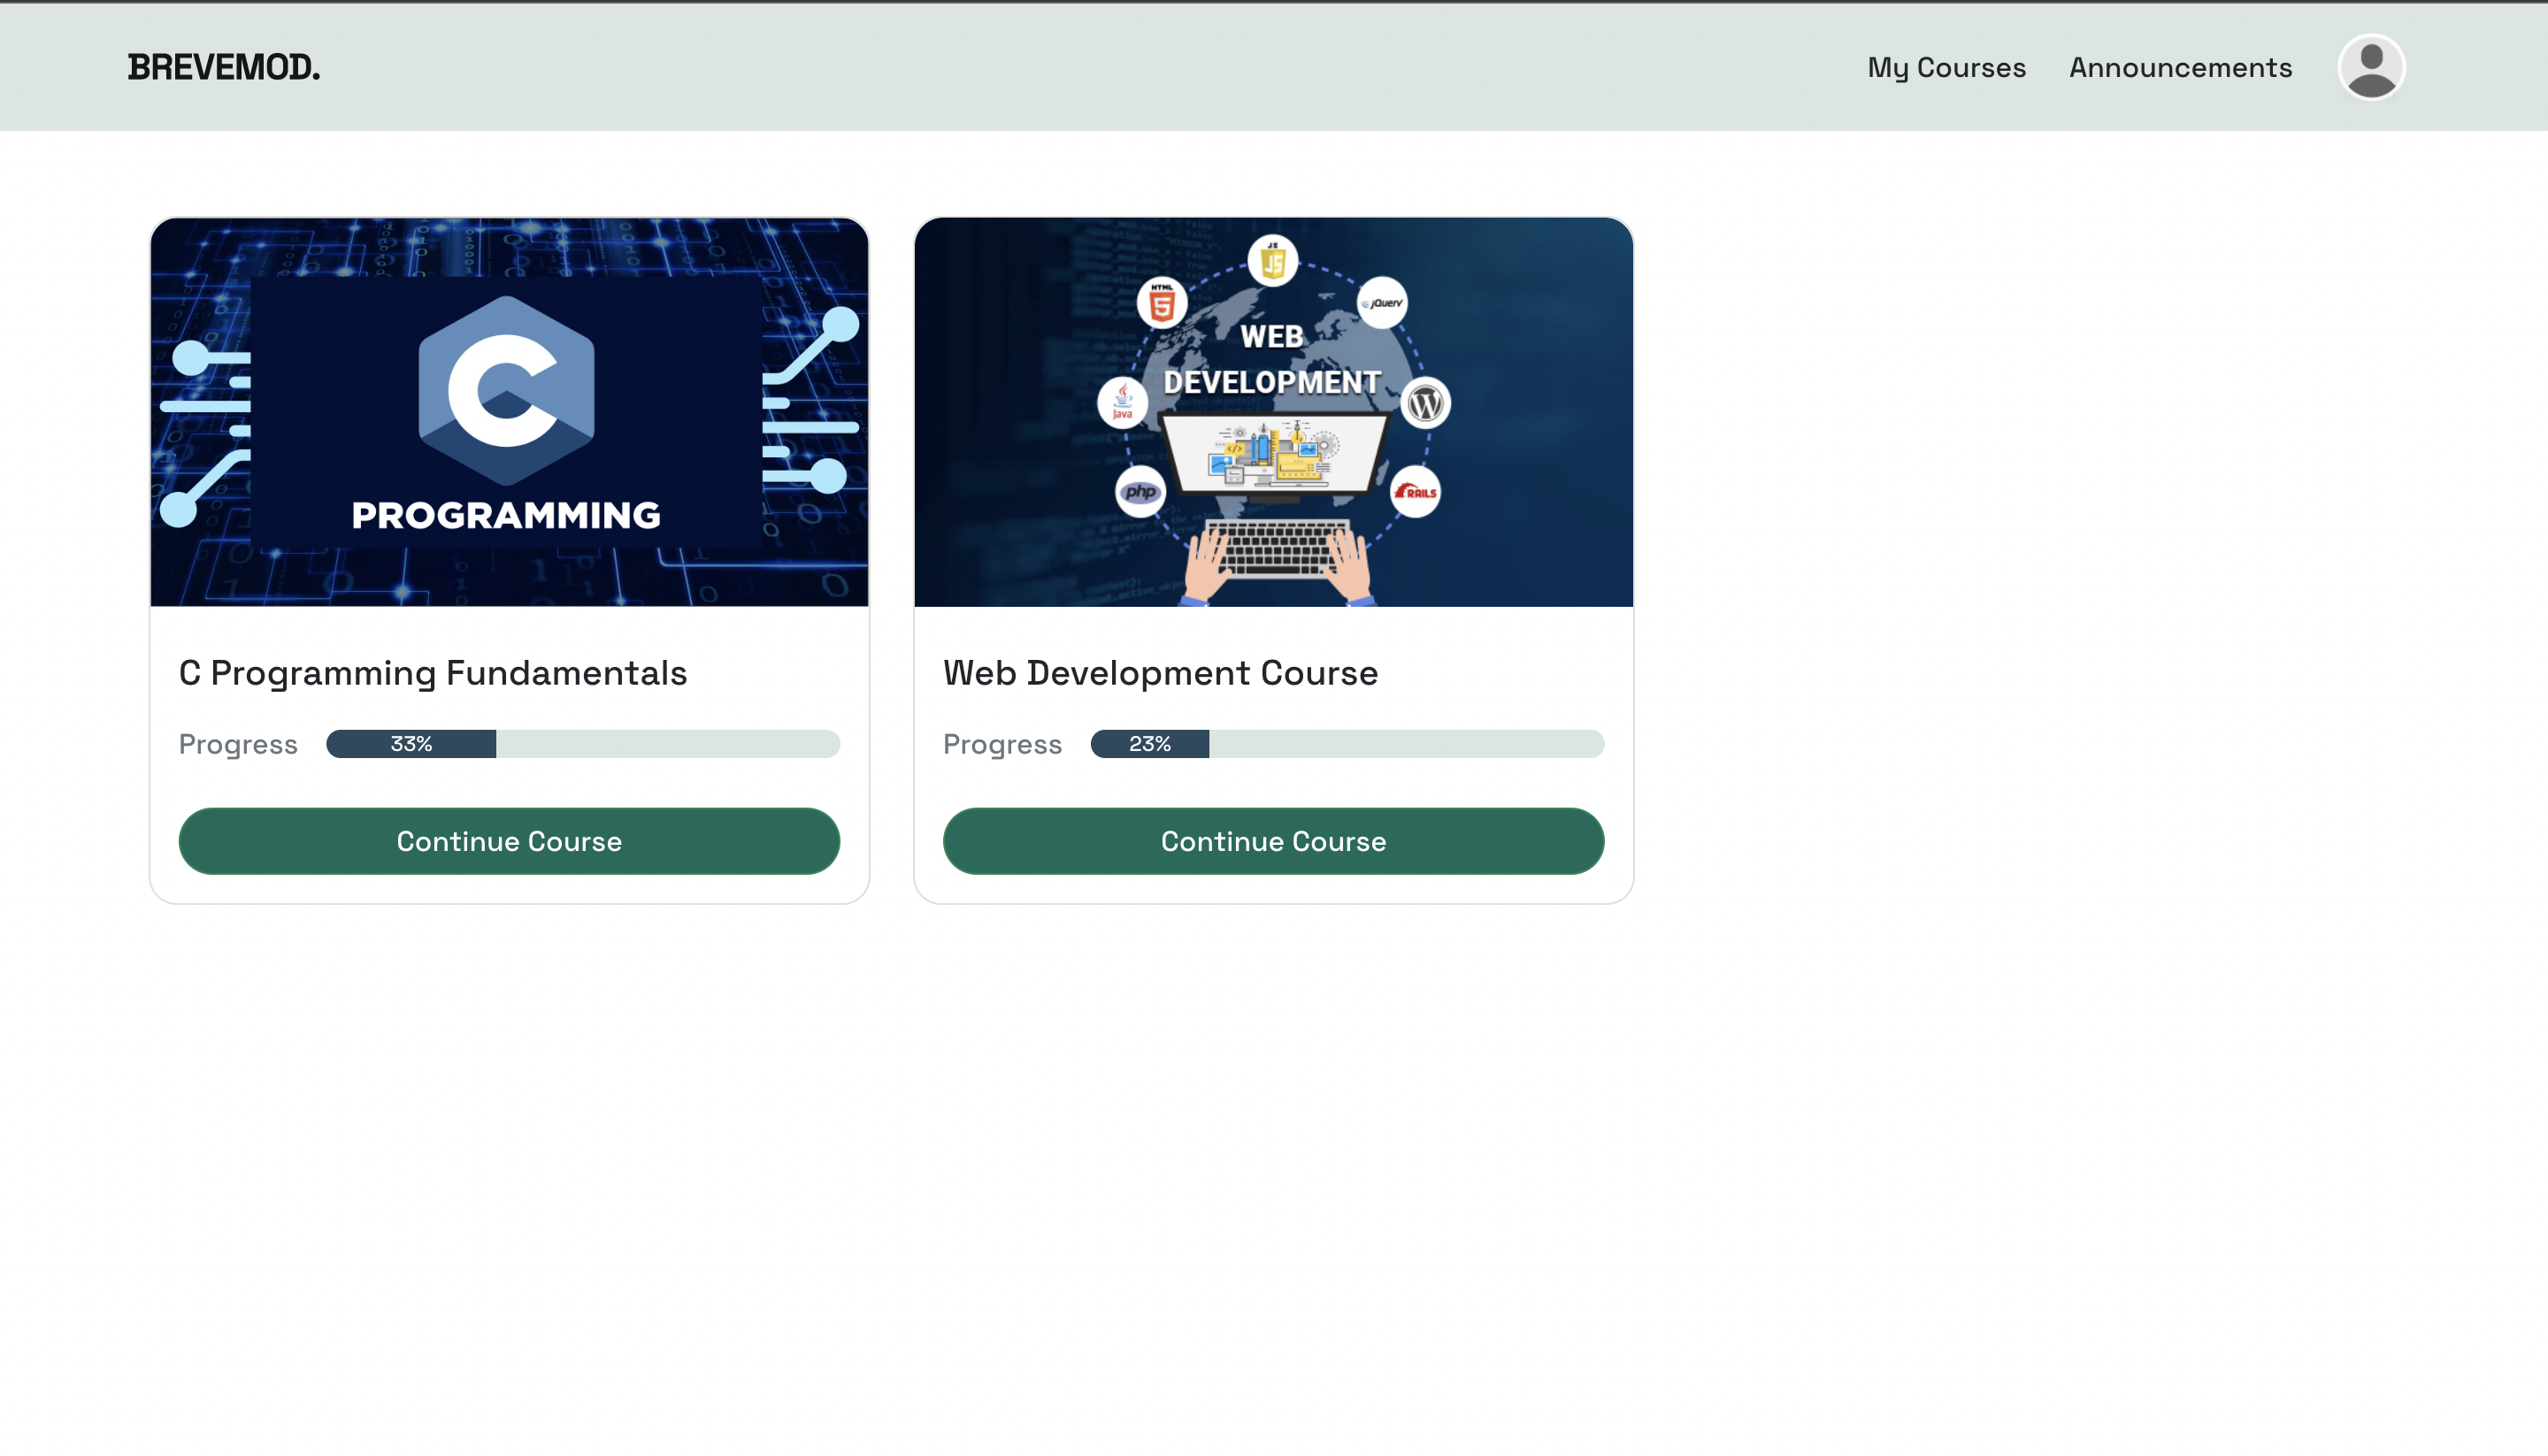The width and height of the screenshot is (2548, 1456).
Task: Open the user profile avatar icon
Action: (2370, 67)
